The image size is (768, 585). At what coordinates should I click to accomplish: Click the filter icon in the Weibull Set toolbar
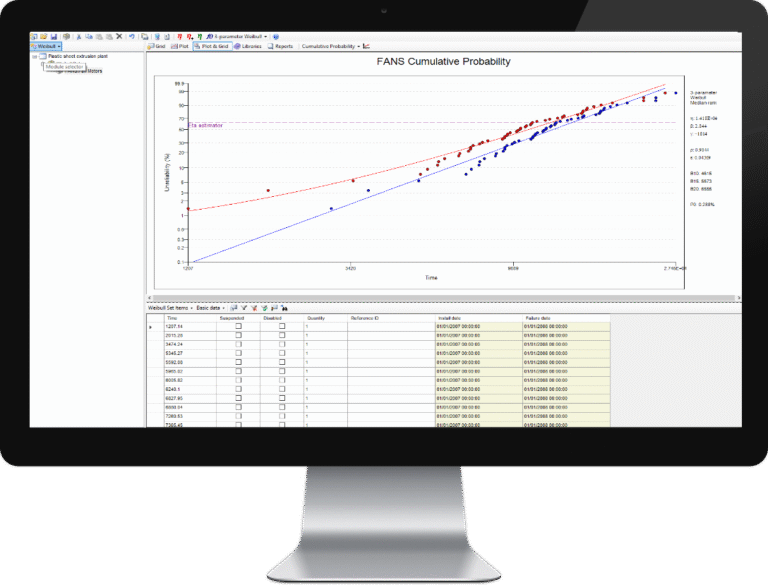coord(245,308)
